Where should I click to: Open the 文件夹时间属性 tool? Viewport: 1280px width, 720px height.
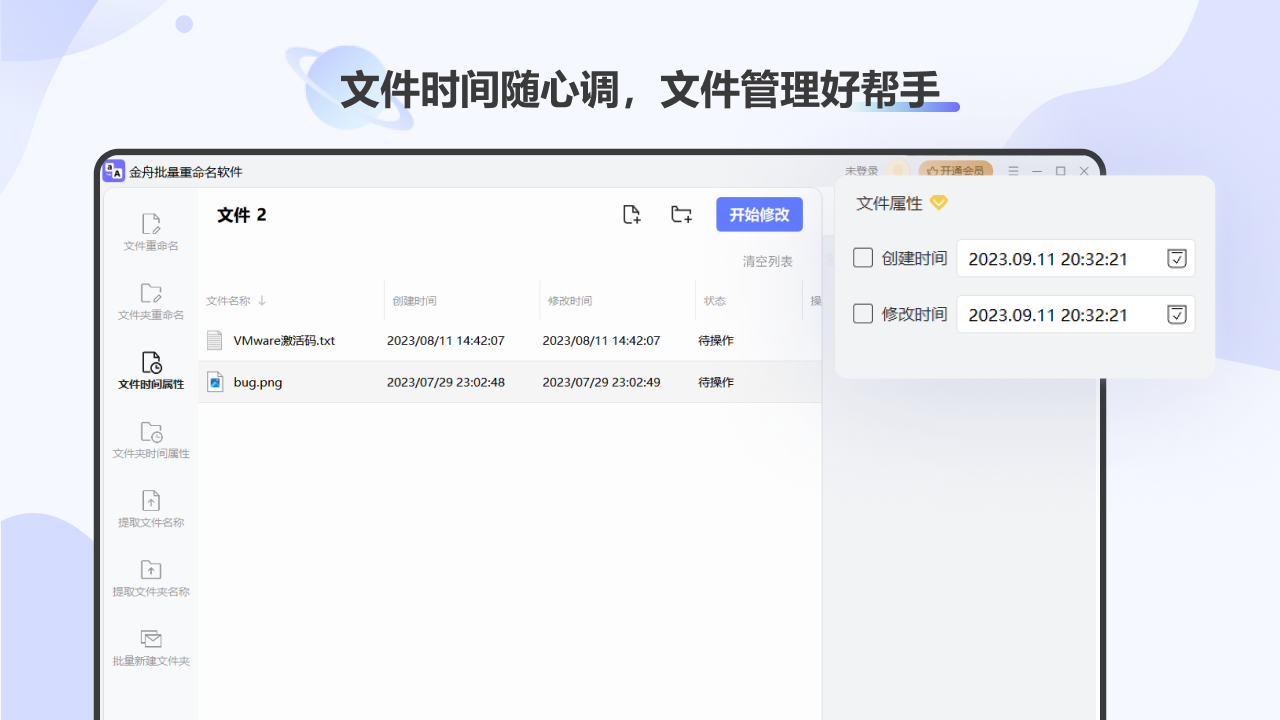point(150,440)
